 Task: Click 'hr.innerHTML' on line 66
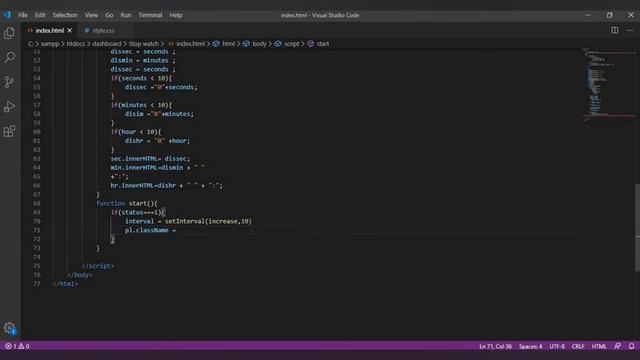[132, 185]
